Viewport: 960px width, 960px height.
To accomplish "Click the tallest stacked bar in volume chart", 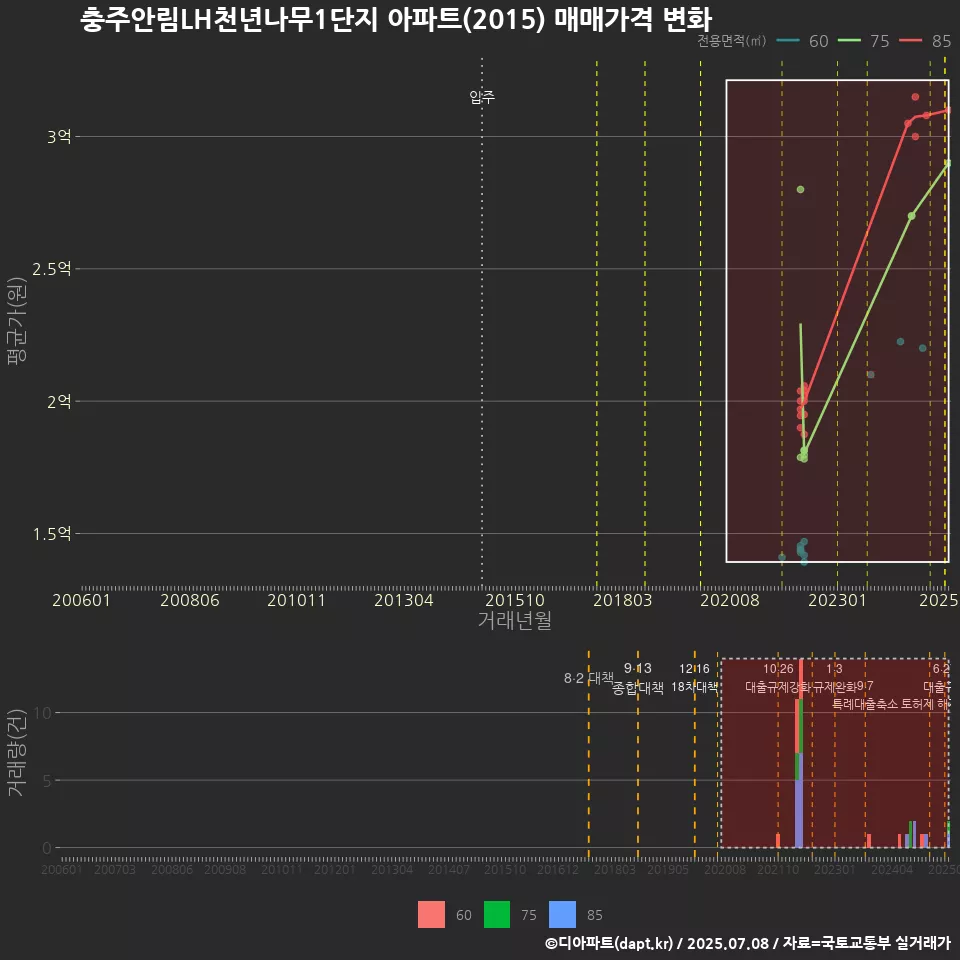I will coord(799,753).
